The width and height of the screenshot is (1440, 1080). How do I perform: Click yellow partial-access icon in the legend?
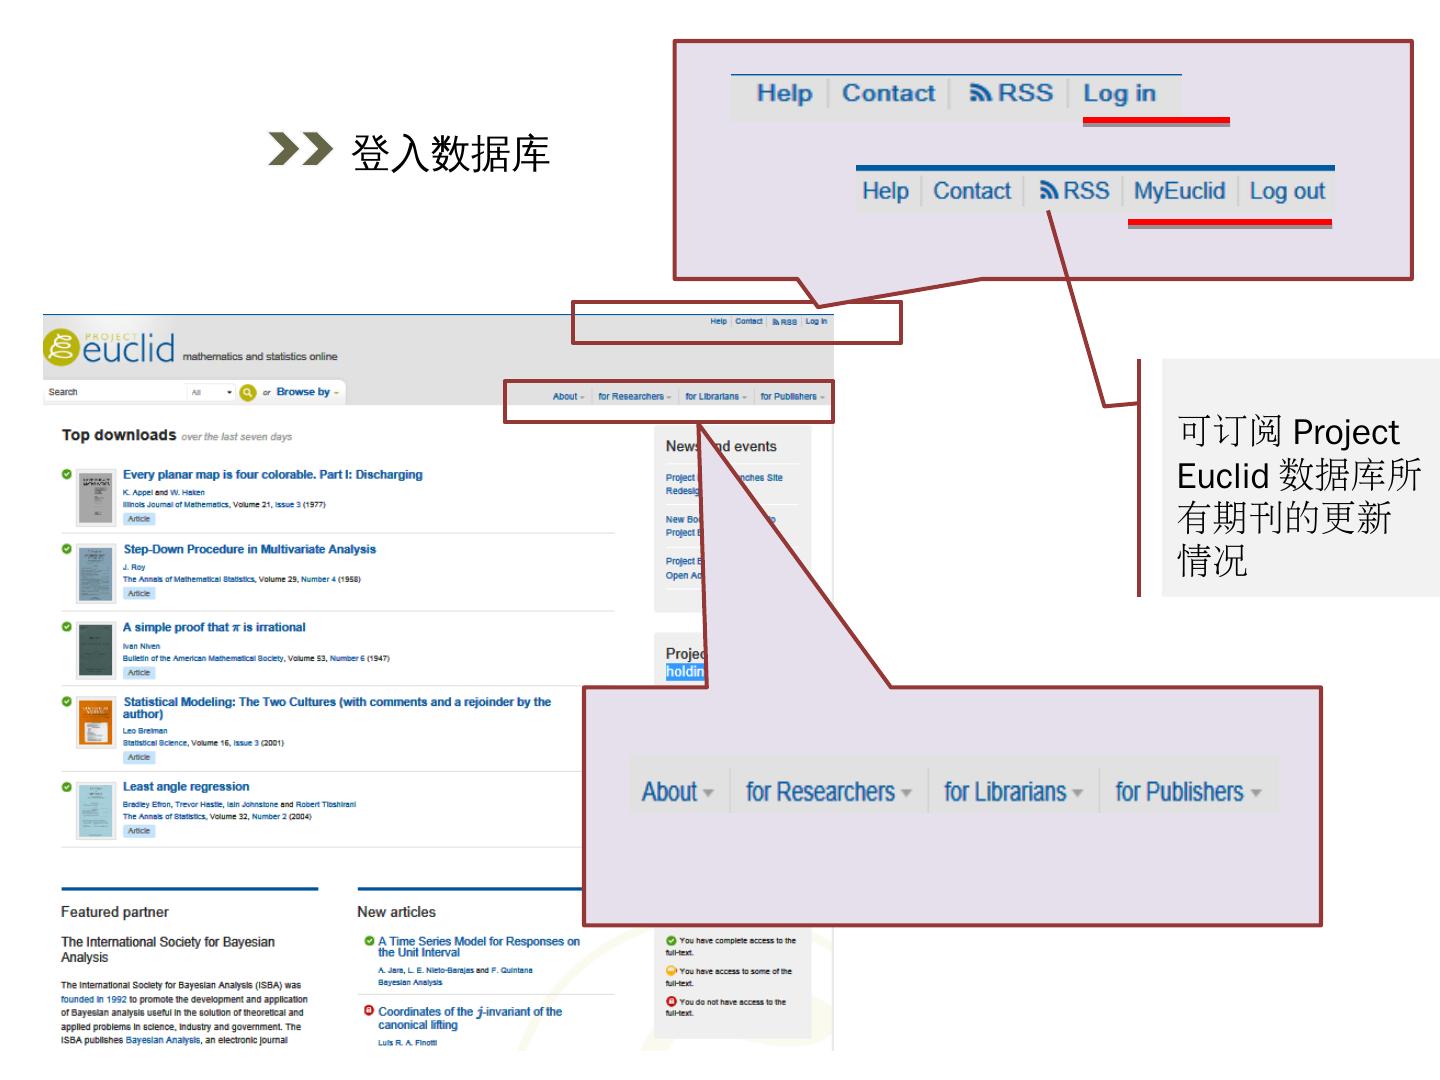671,971
